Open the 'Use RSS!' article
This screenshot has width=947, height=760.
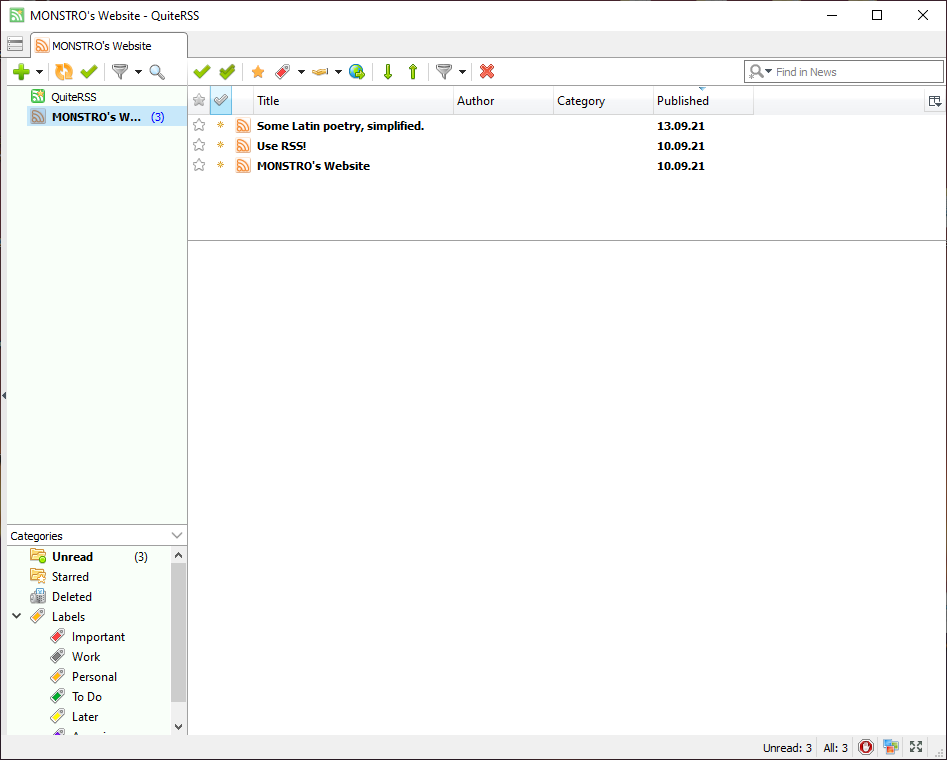tap(281, 146)
